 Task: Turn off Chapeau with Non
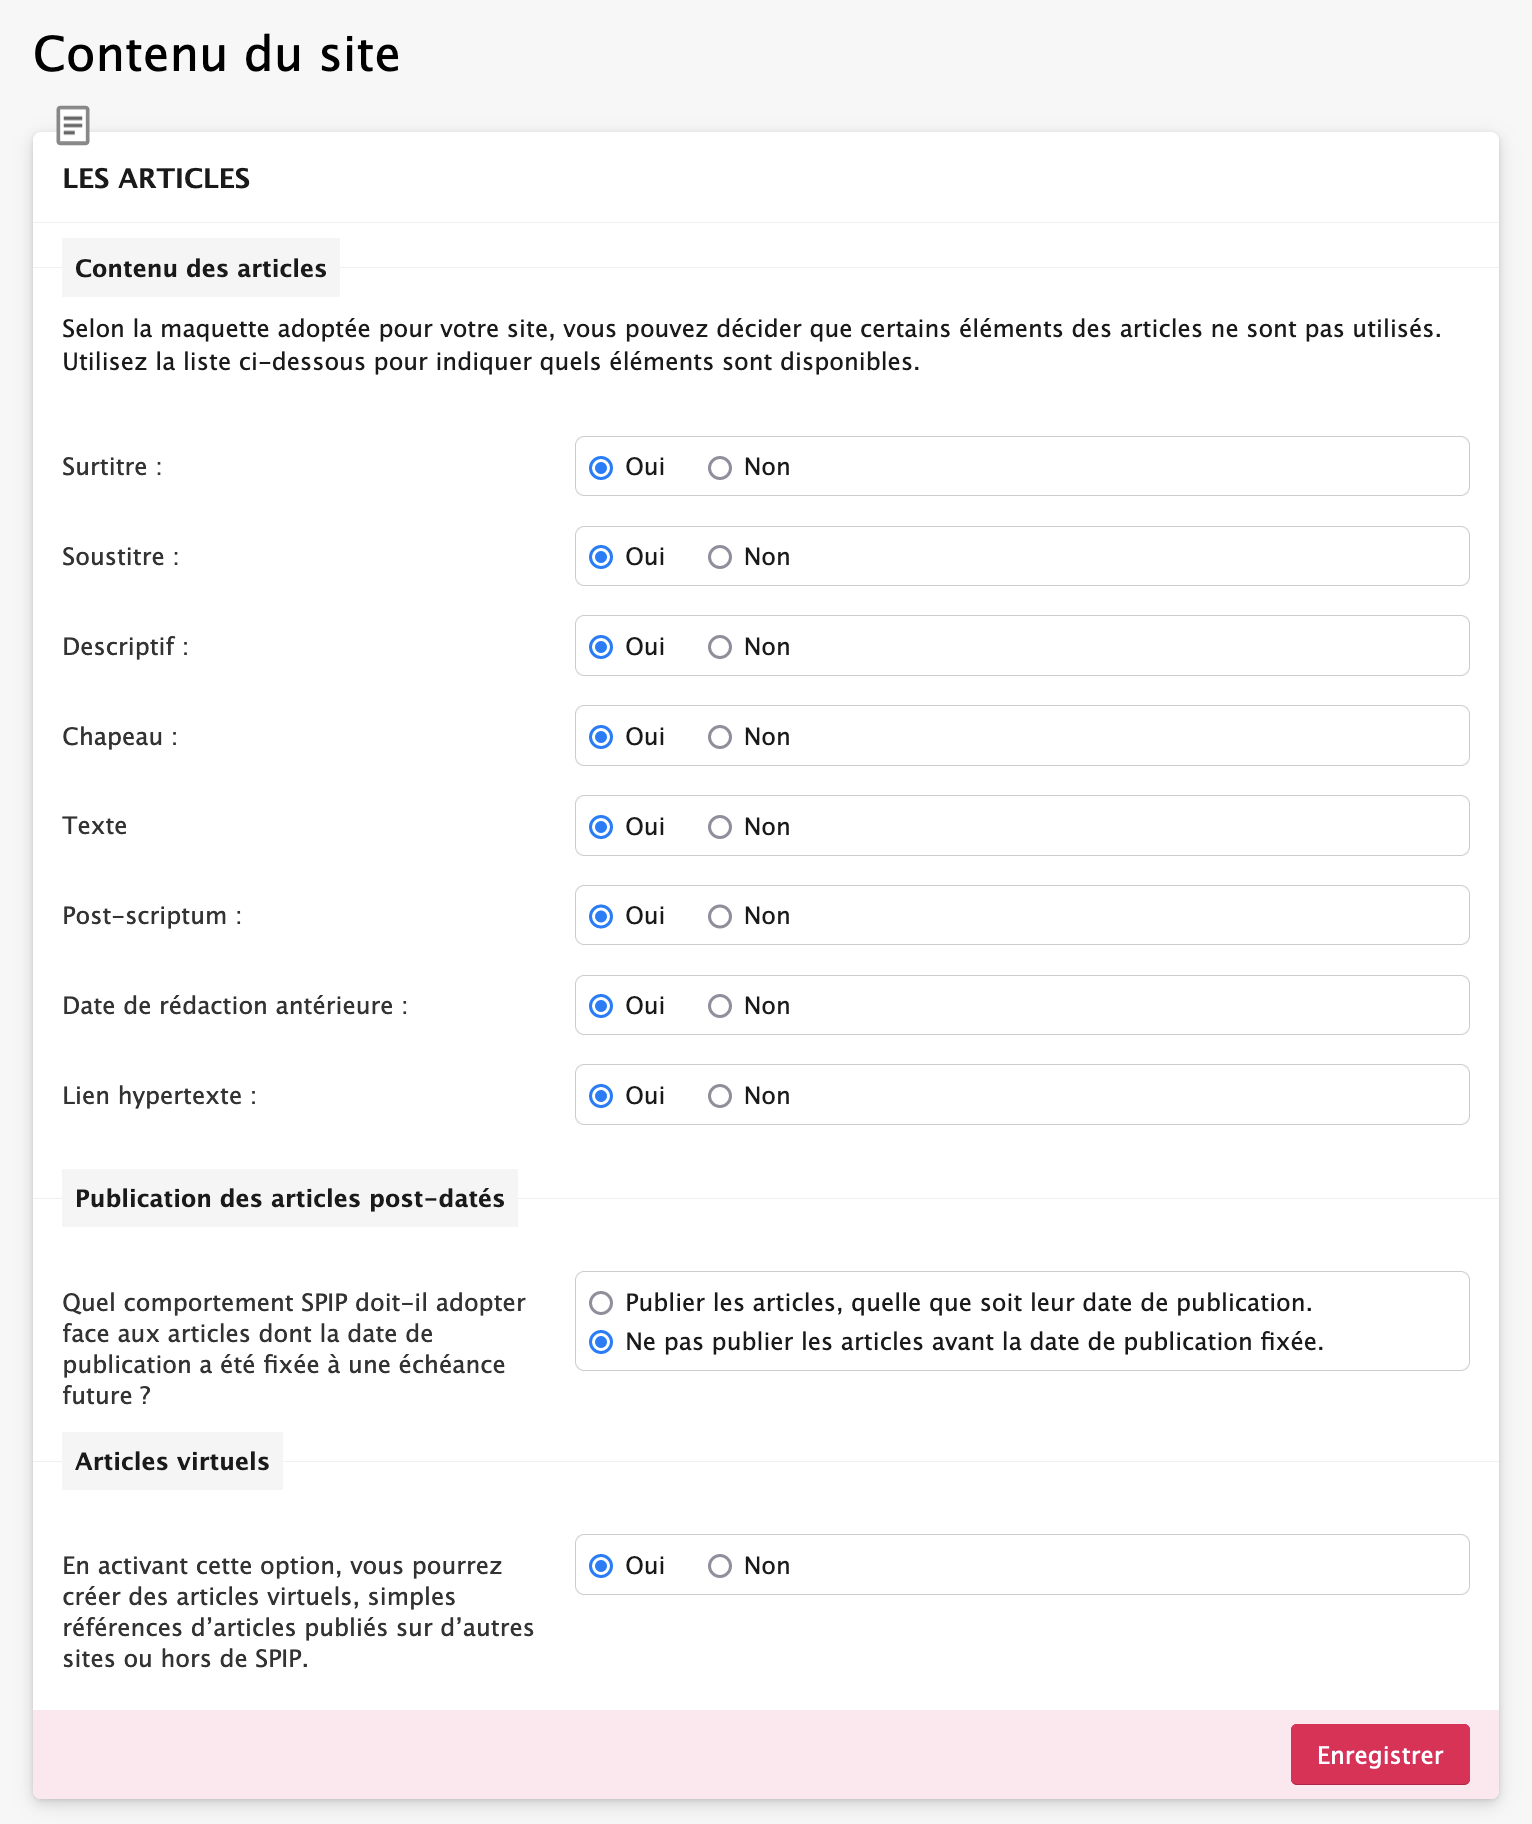click(x=720, y=738)
